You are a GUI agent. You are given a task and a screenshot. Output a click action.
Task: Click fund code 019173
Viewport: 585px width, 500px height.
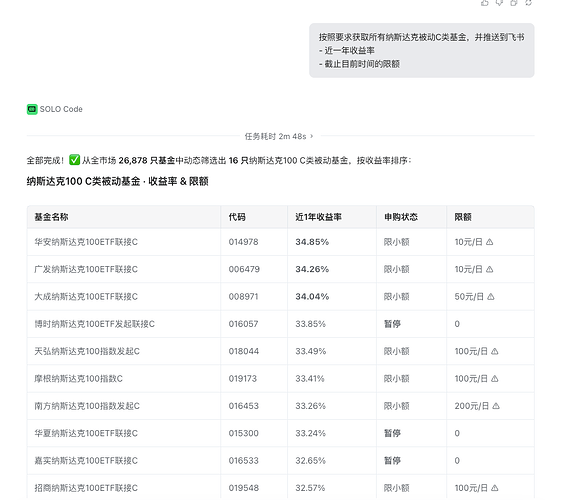tap(243, 378)
